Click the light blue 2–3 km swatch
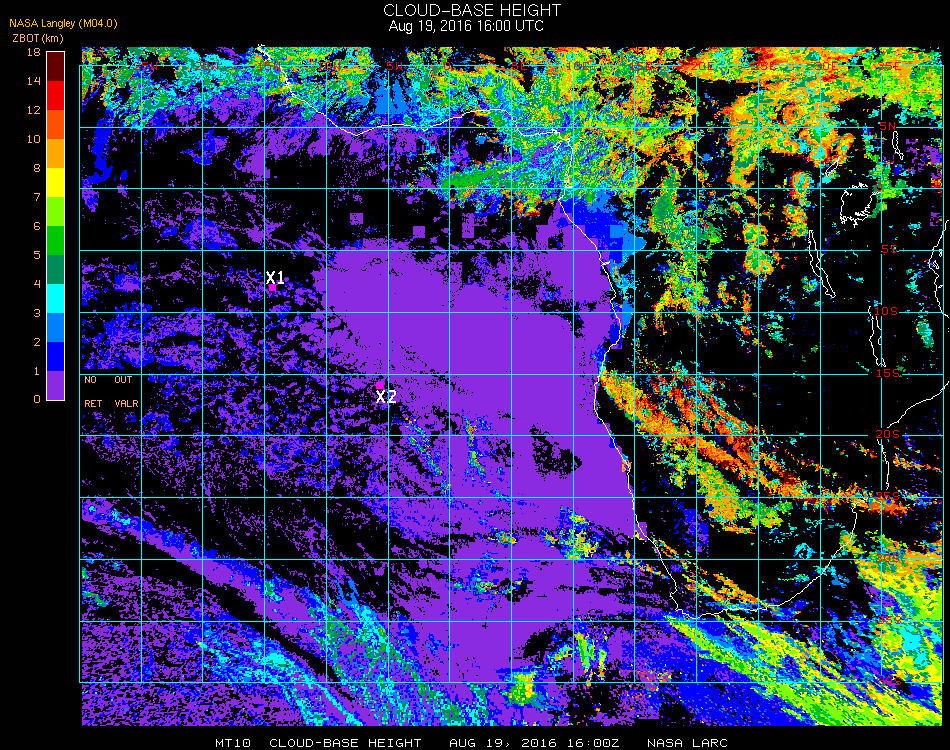The image size is (950, 750). tap(55, 328)
